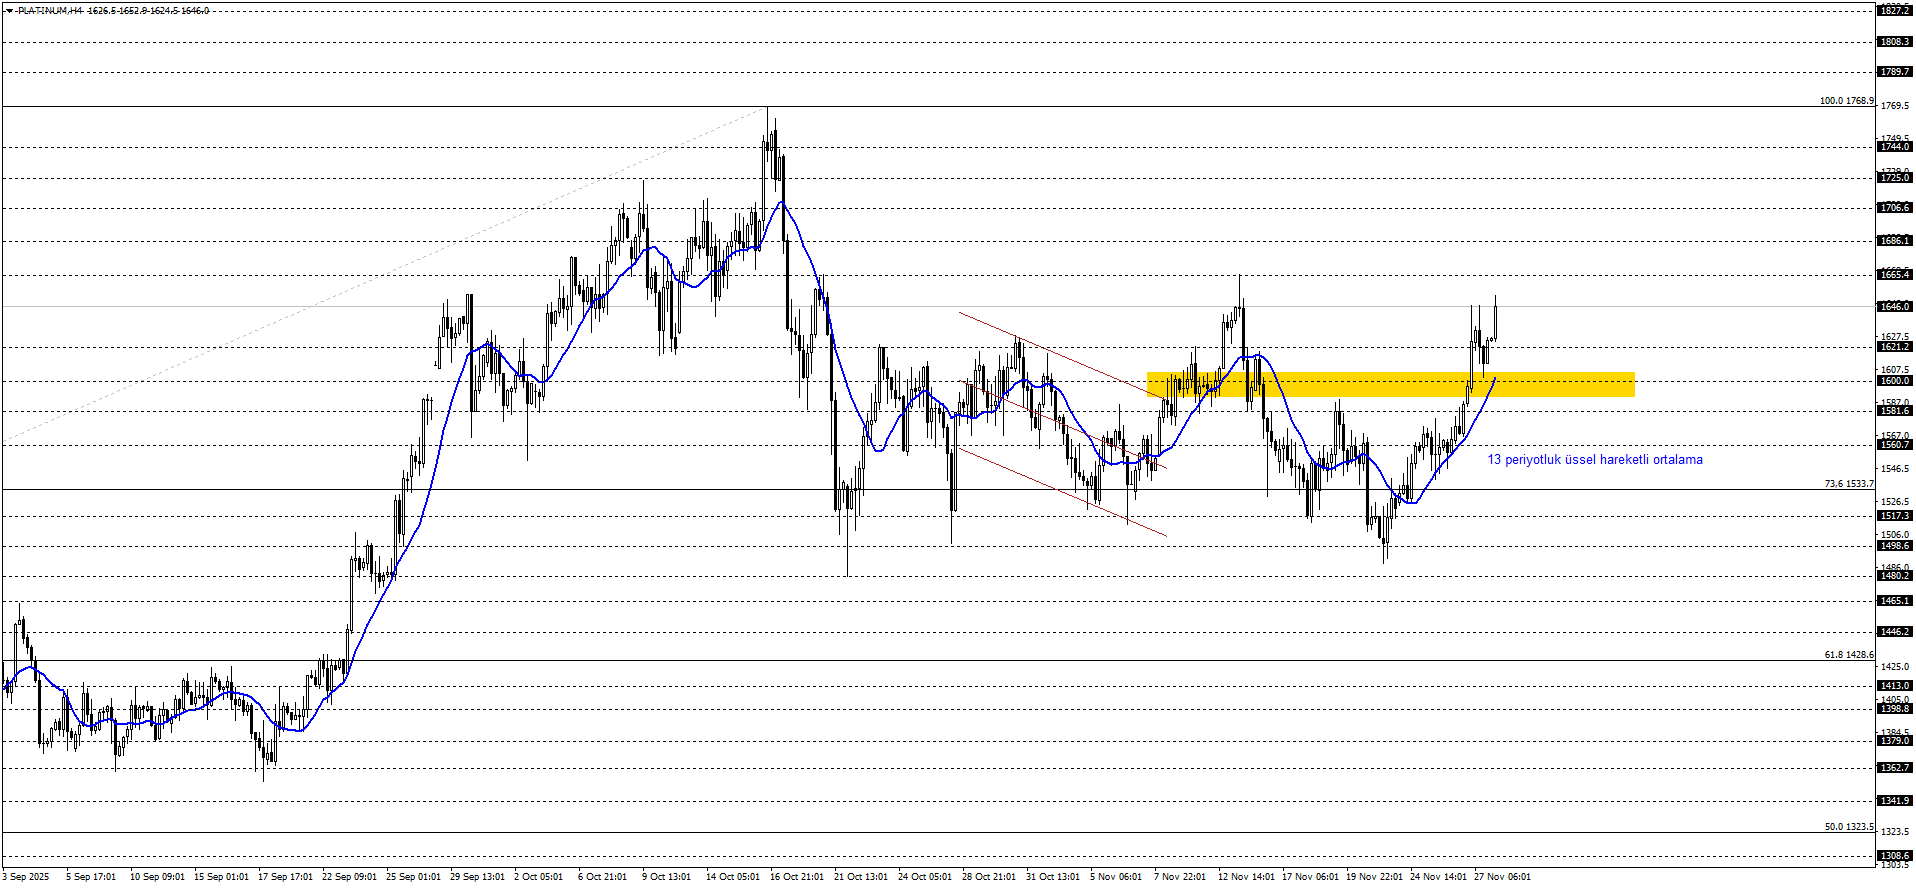Click the '13 periyotluk üssel hareketli ortalama' annotation

1595,460
